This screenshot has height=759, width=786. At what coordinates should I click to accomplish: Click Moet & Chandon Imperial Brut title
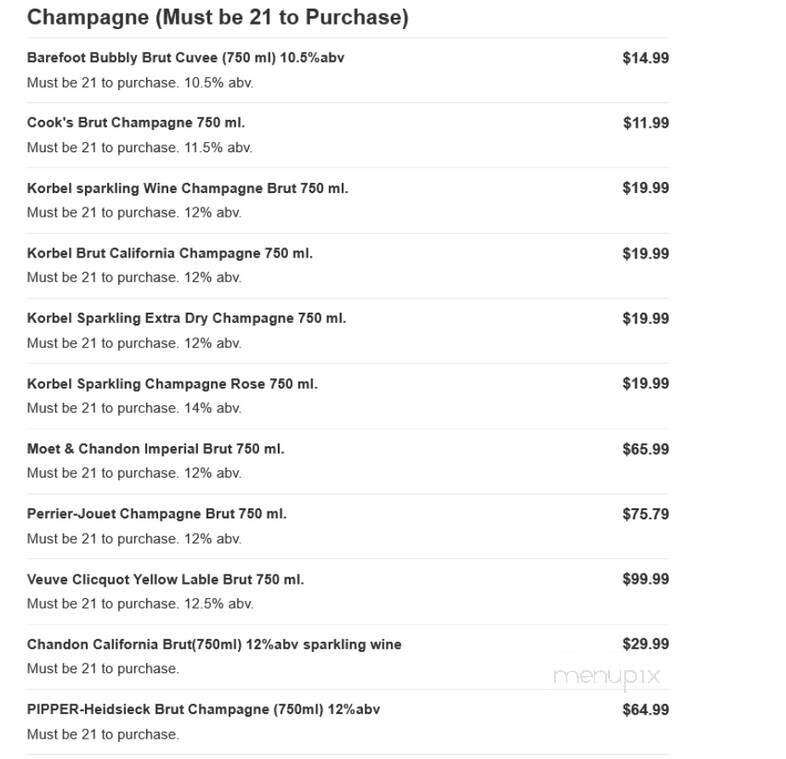pos(155,449)
